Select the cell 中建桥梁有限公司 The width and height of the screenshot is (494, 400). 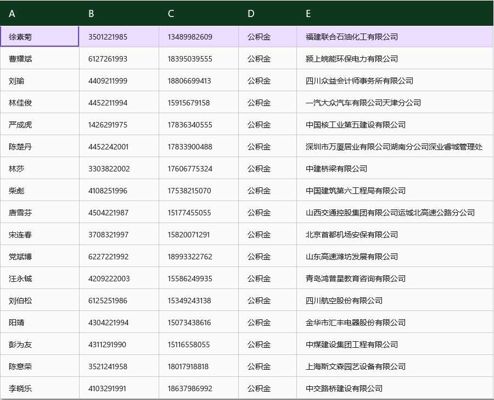click(x=395, y=169)
